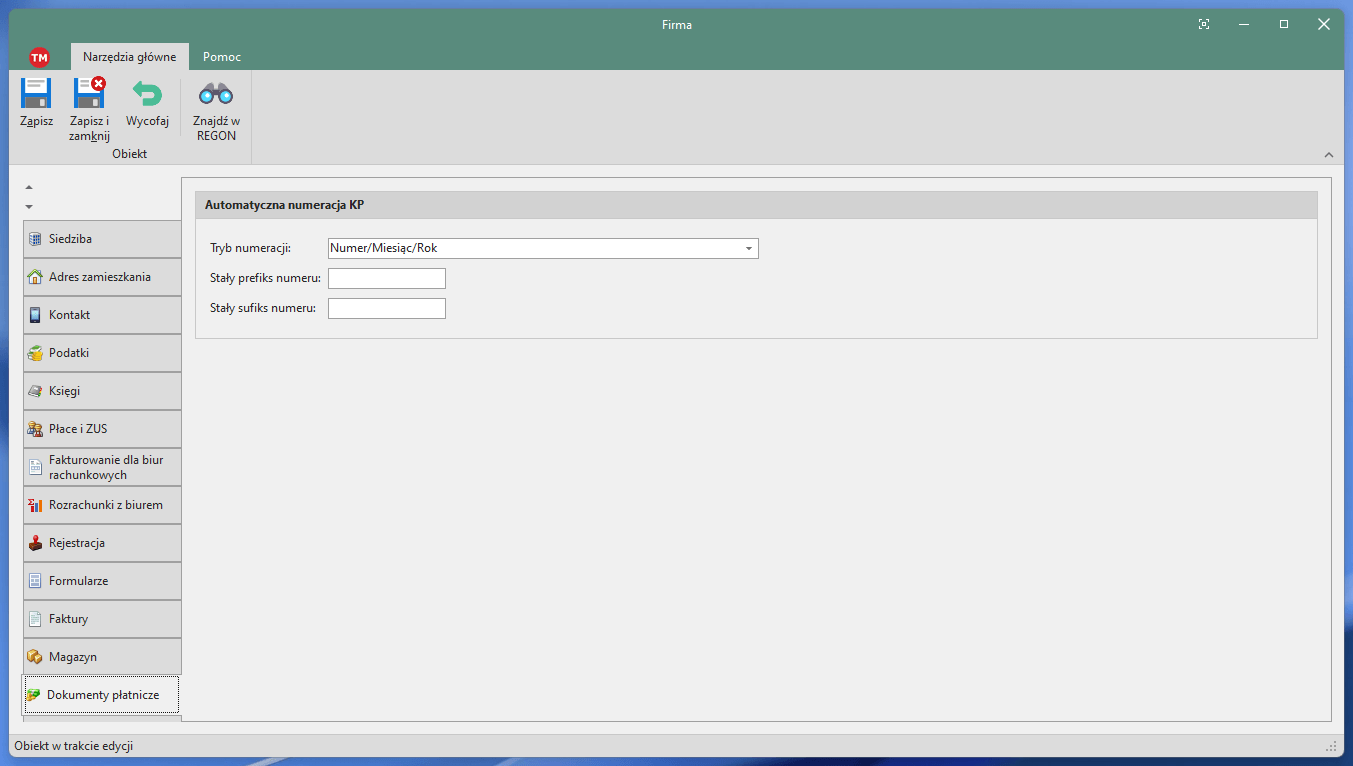
Task: Open Adres zamieszkania section
Action: (102, 277)
